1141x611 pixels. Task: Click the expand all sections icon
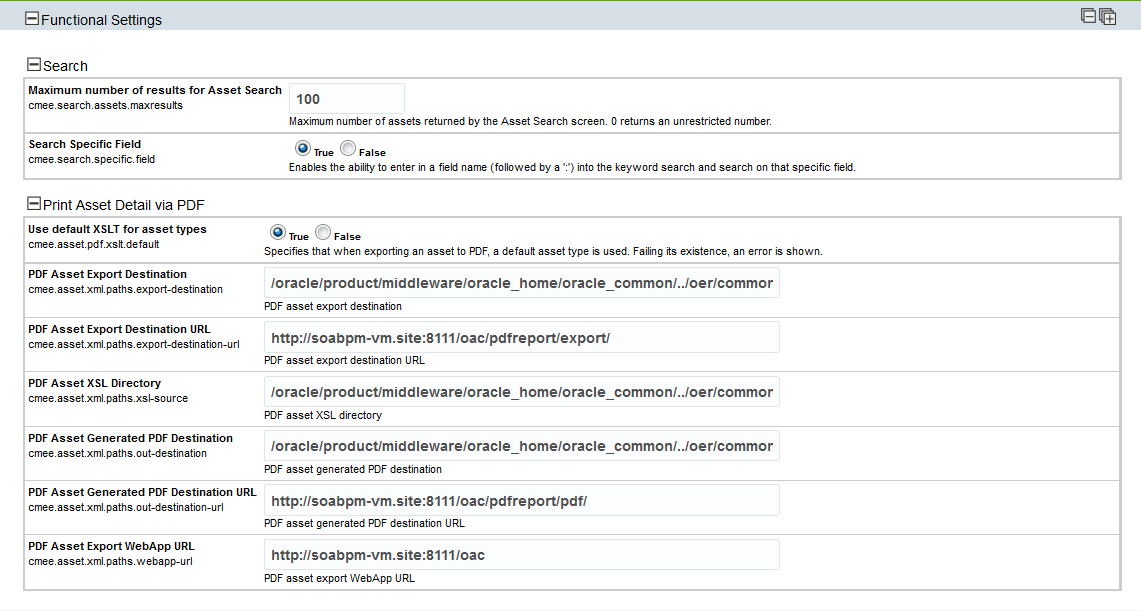[x=1108, y=17]
